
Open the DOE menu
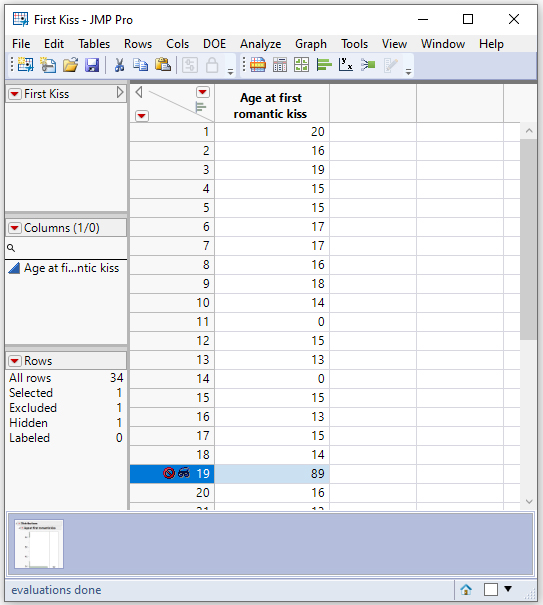click(215, 44)
